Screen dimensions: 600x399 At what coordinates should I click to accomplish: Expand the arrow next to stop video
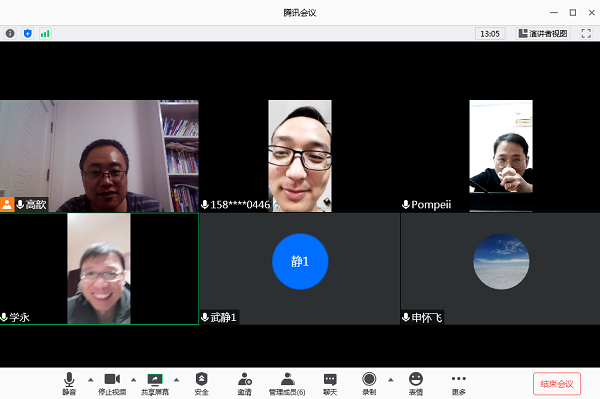coord(134,380)
